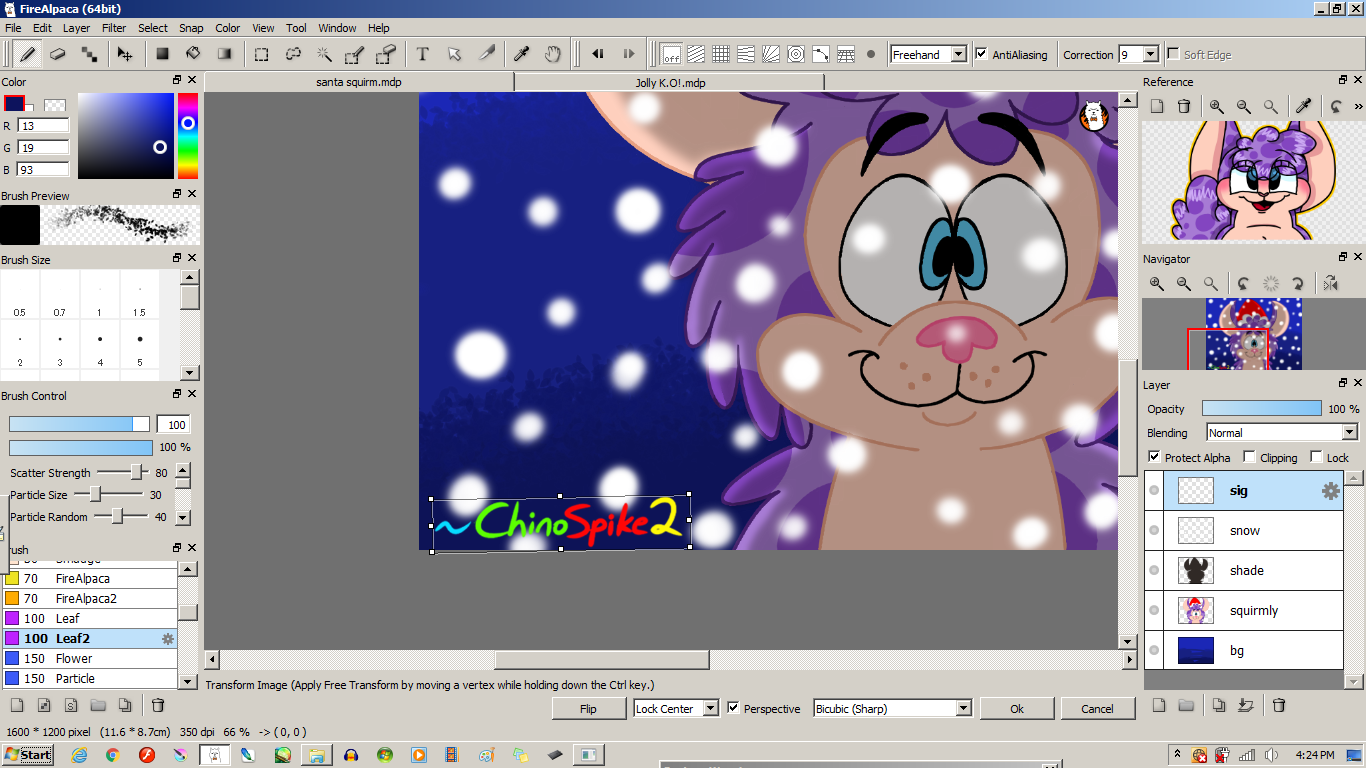This screenshot has height=768, width=1366.
Task: Zoom in on the Reference panel
Action: click(1216, 106)
